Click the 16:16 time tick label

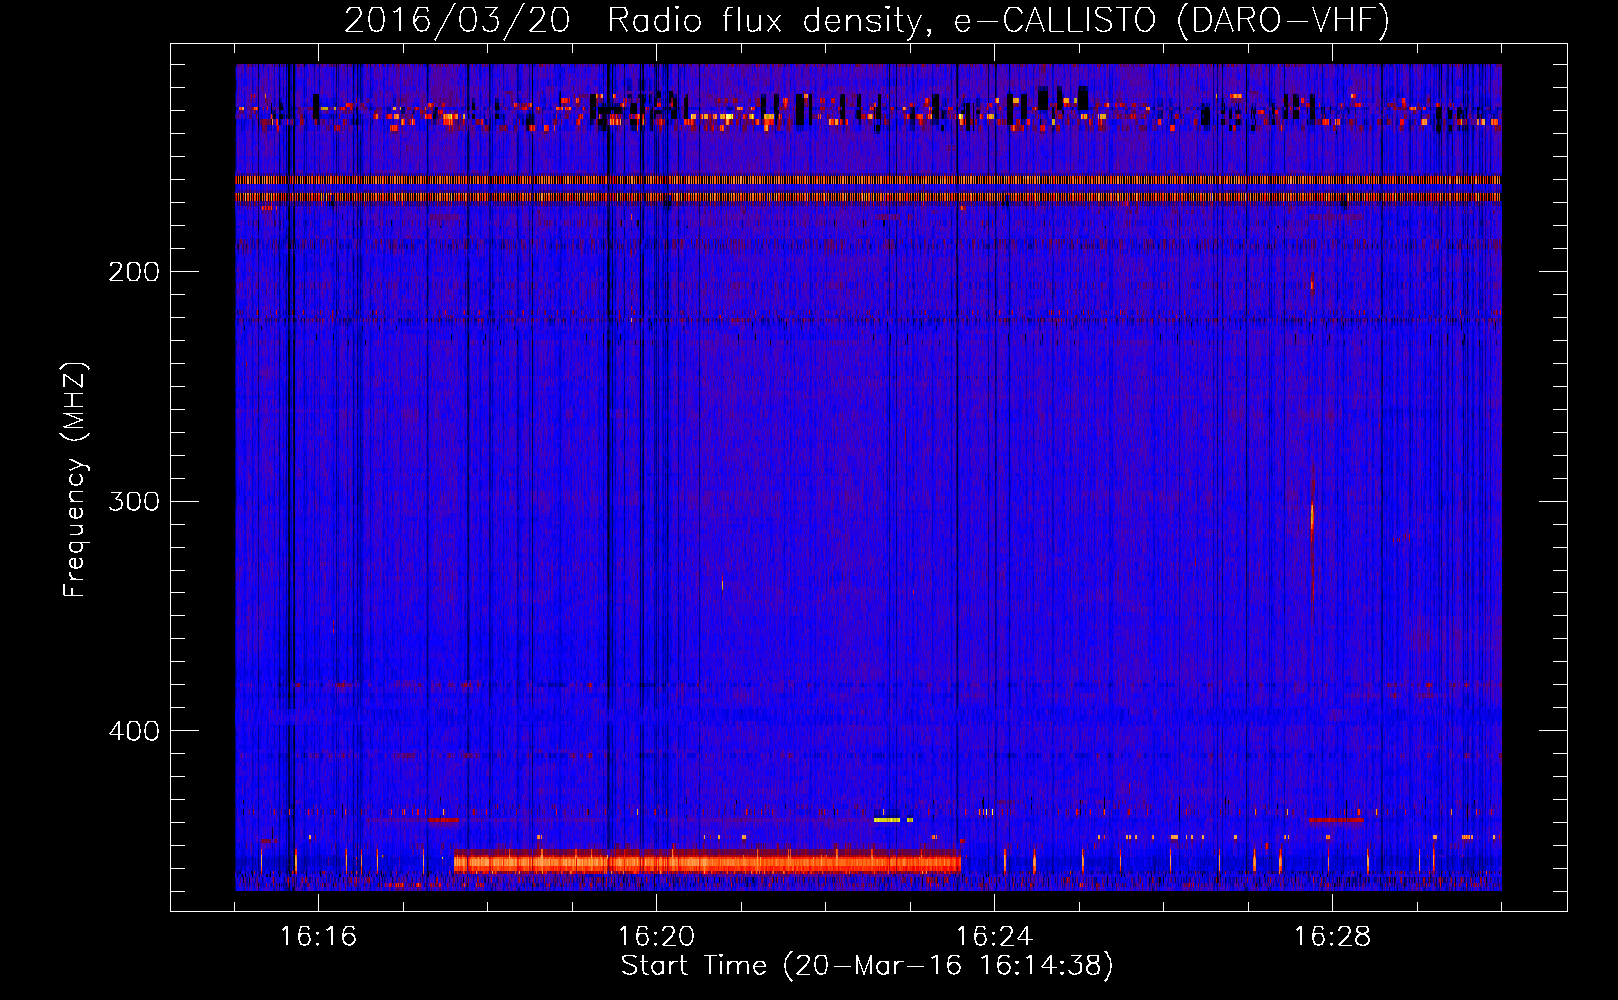point(318,937)
